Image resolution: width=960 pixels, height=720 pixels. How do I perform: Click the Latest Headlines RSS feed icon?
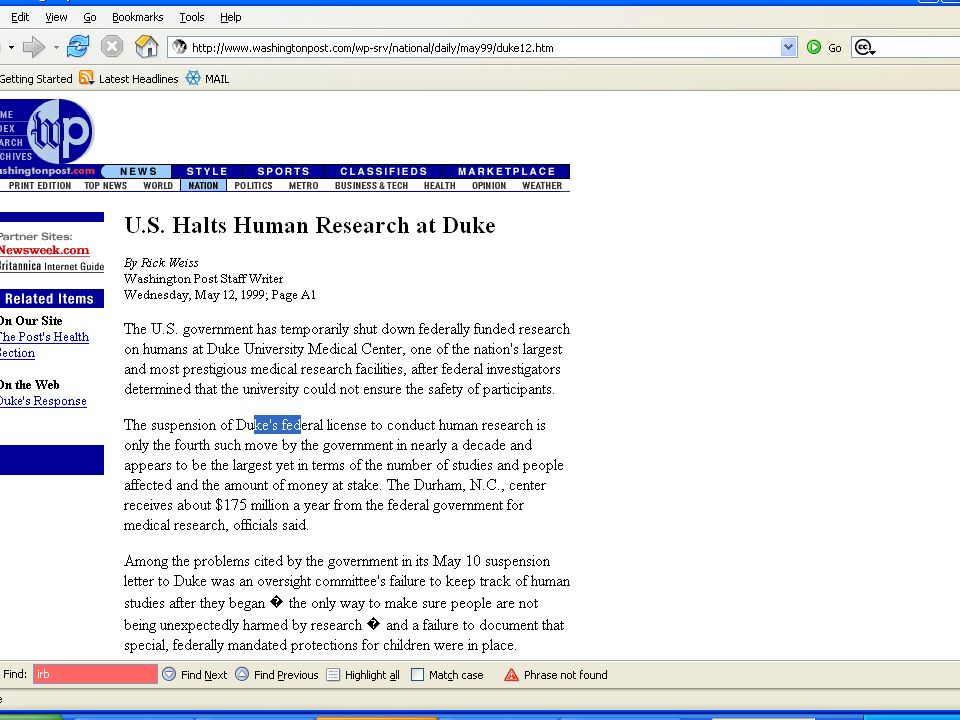pos(86,78)
